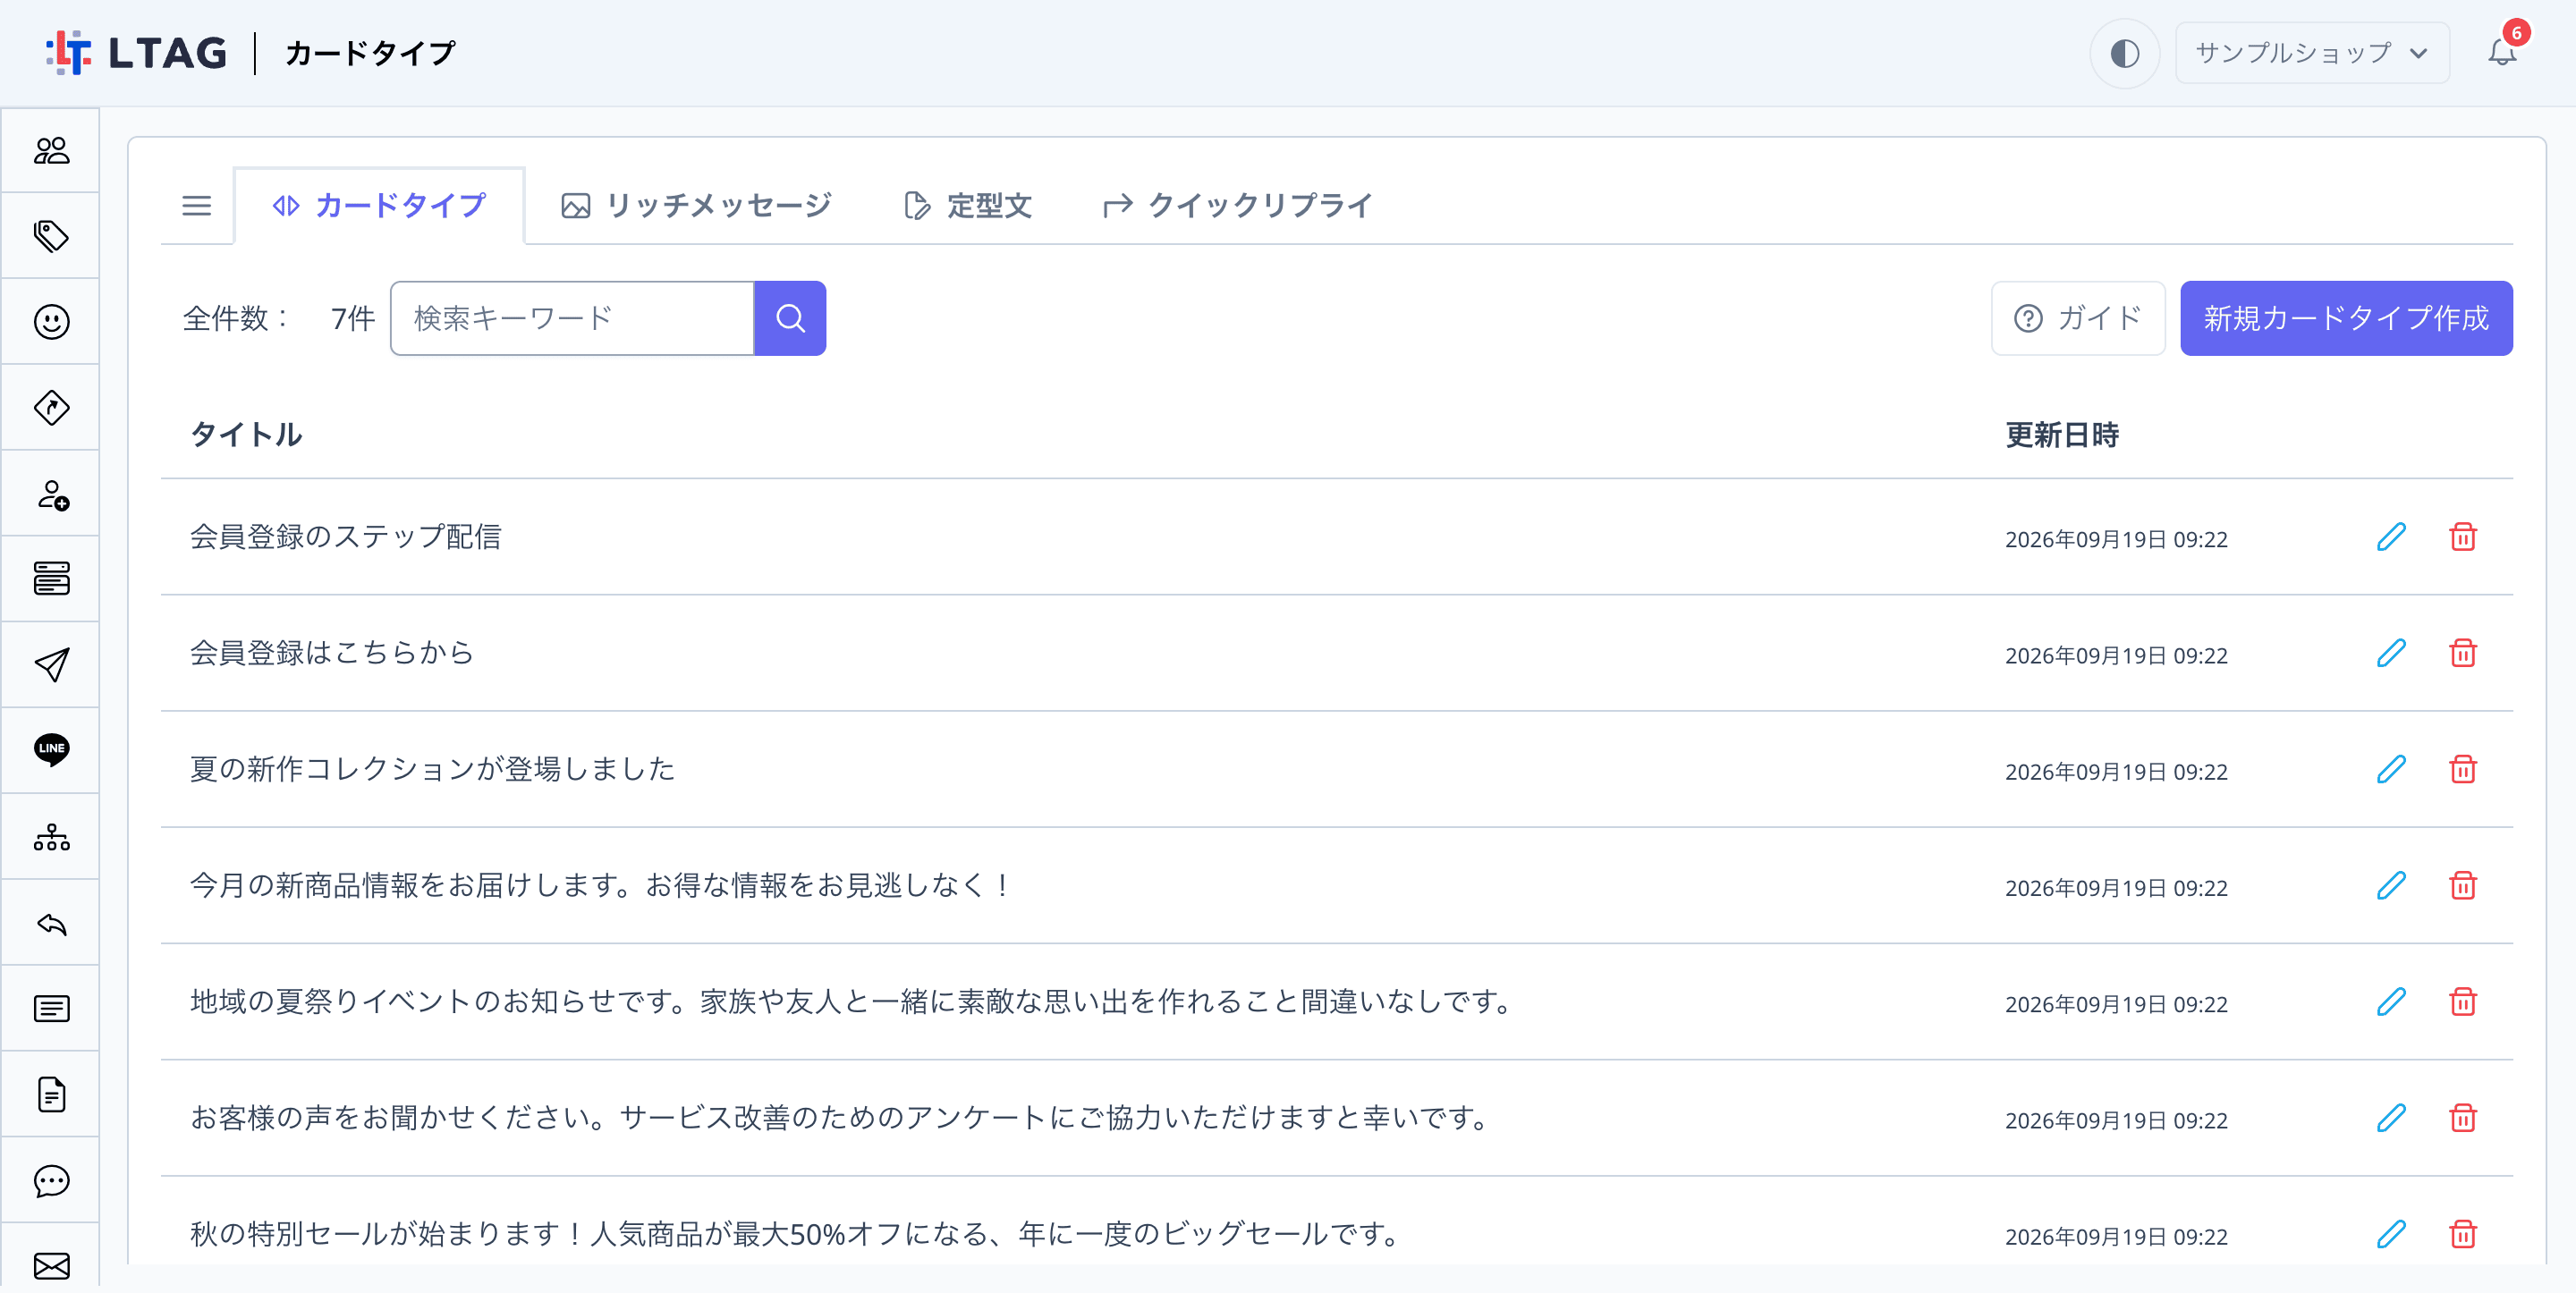Open the サンプルショップ shop dropdown
This screenshot has height=1293, width=2576.
(x=2312, y=53)
